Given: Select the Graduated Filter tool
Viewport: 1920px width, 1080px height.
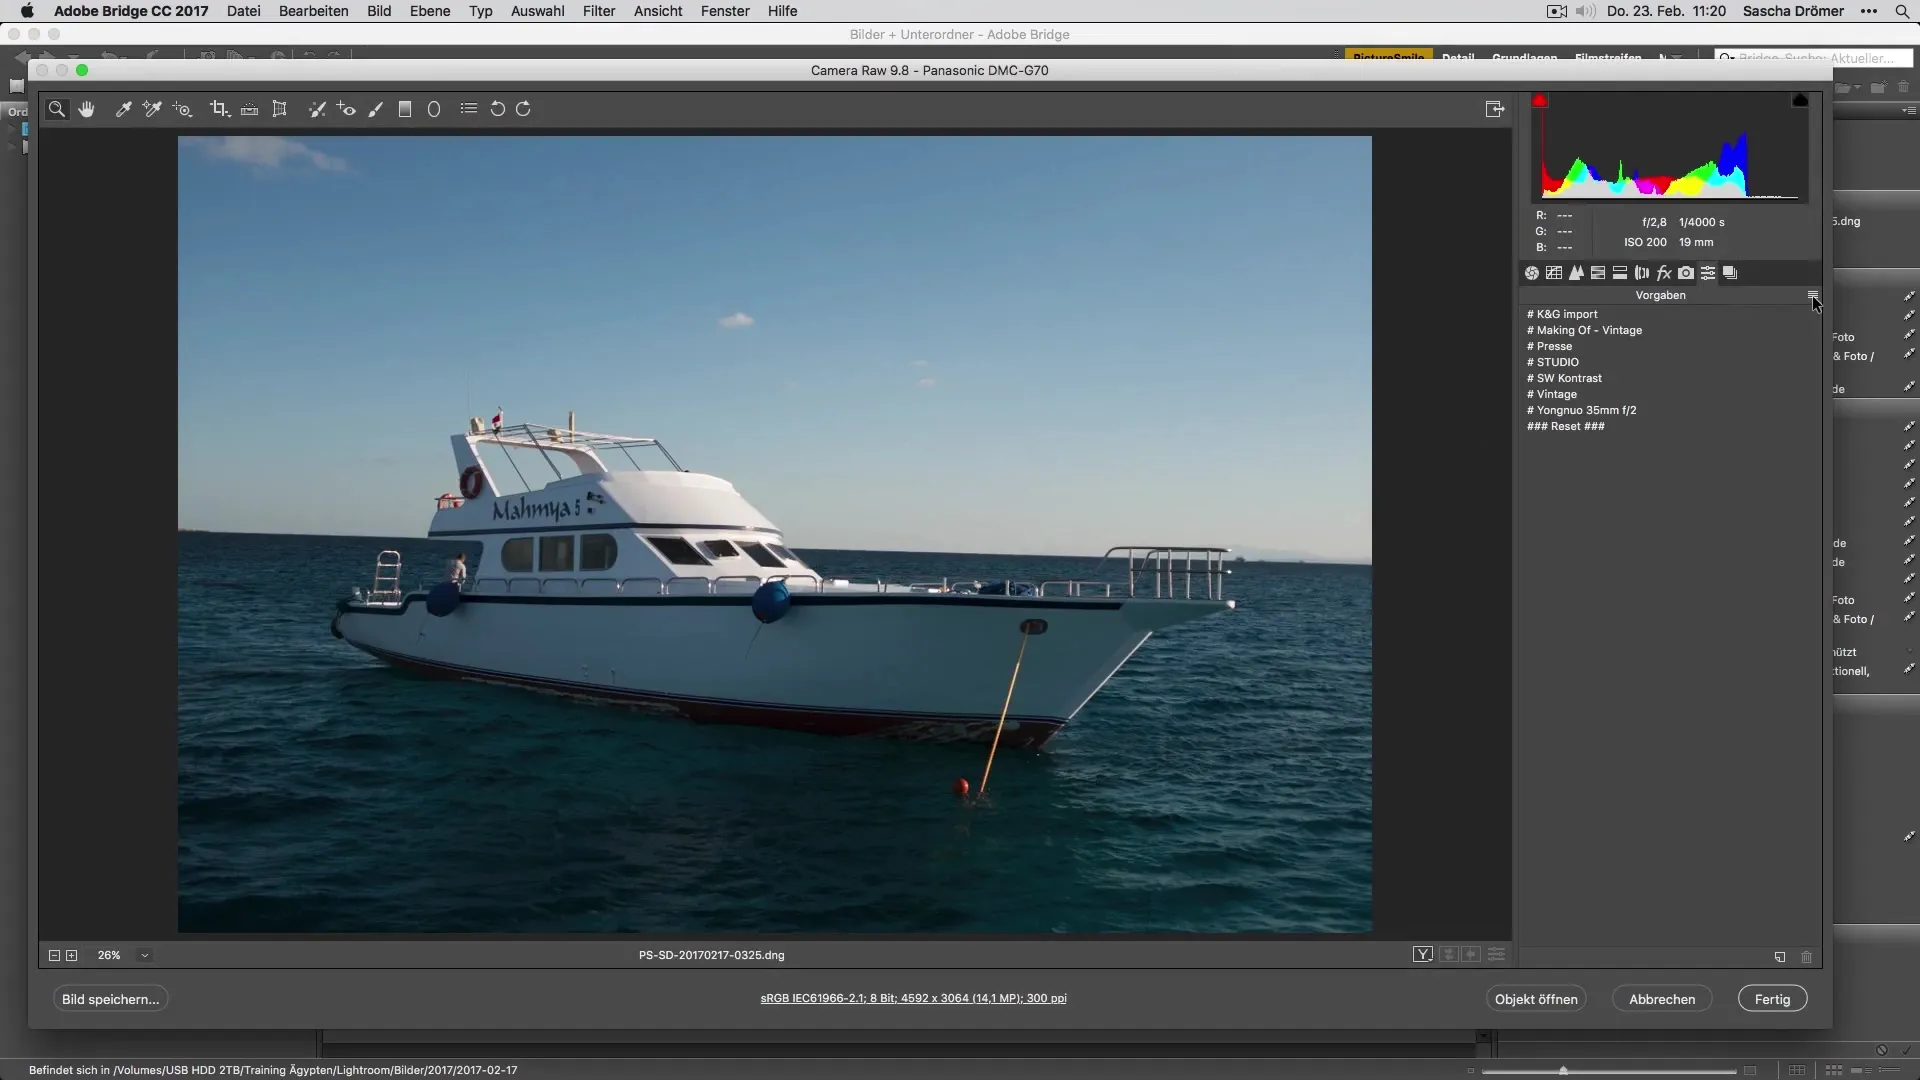Looking at the screenshot, I should click(x=405, y=109).
